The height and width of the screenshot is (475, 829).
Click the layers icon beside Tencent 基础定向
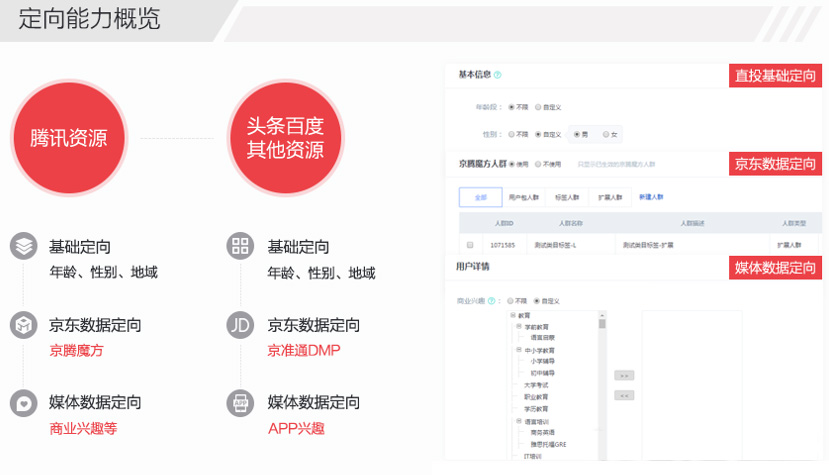(x=23, y=246)
